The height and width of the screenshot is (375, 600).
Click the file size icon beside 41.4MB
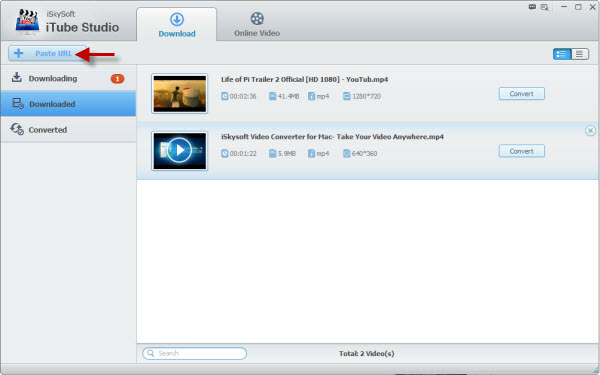point(272,96)
